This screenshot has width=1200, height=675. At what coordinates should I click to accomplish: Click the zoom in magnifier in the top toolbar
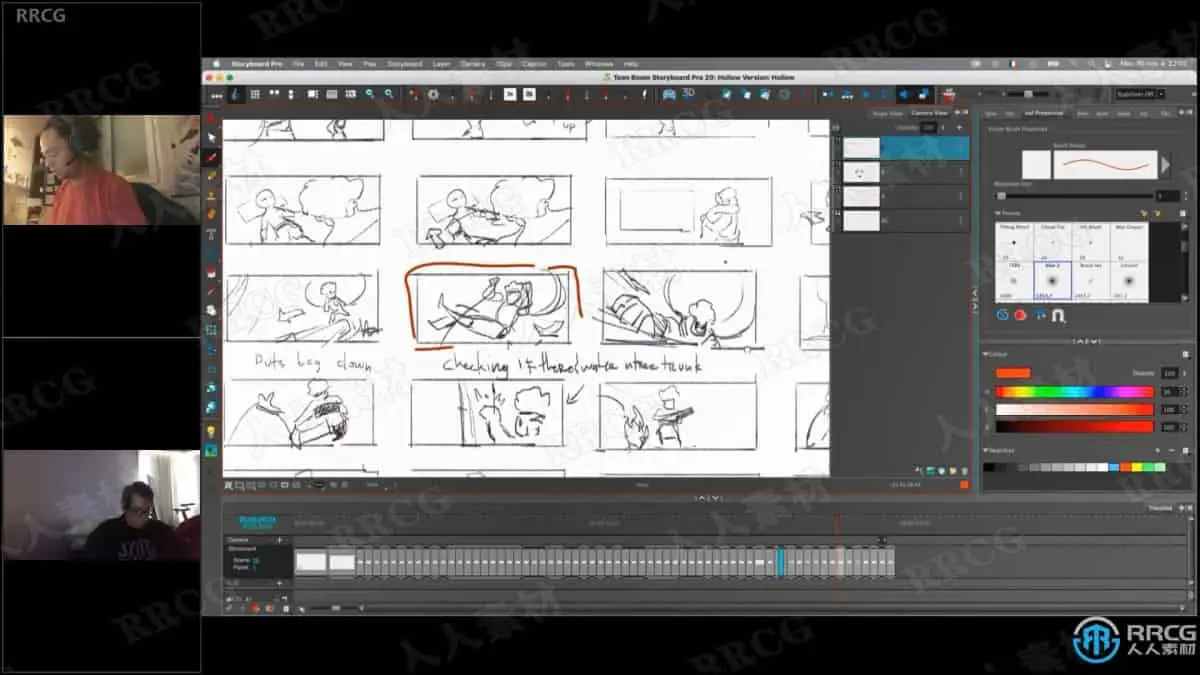tap(370, 94)
